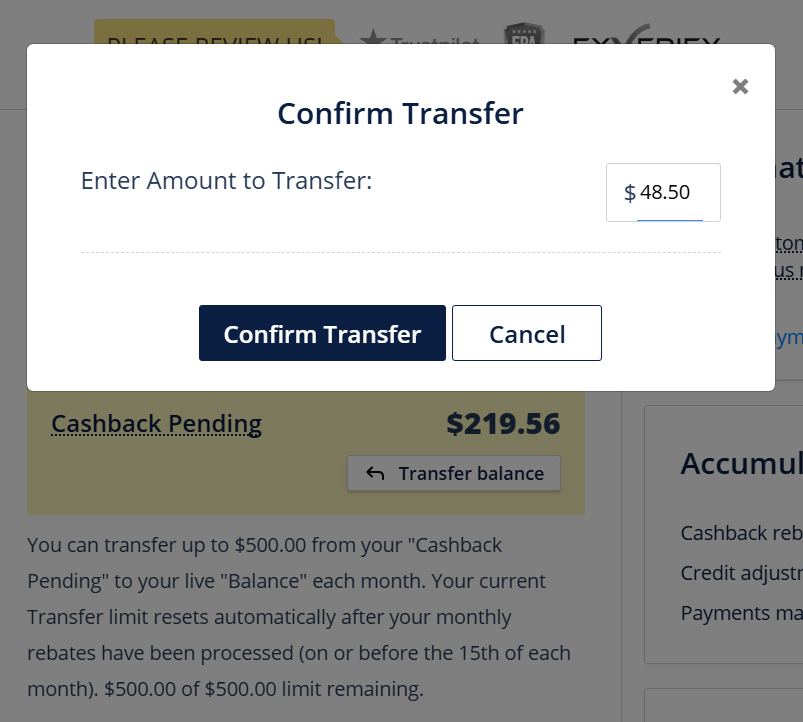Click the Trustpilot star icon in header
The image size is (803, 722).
[374, 40]
